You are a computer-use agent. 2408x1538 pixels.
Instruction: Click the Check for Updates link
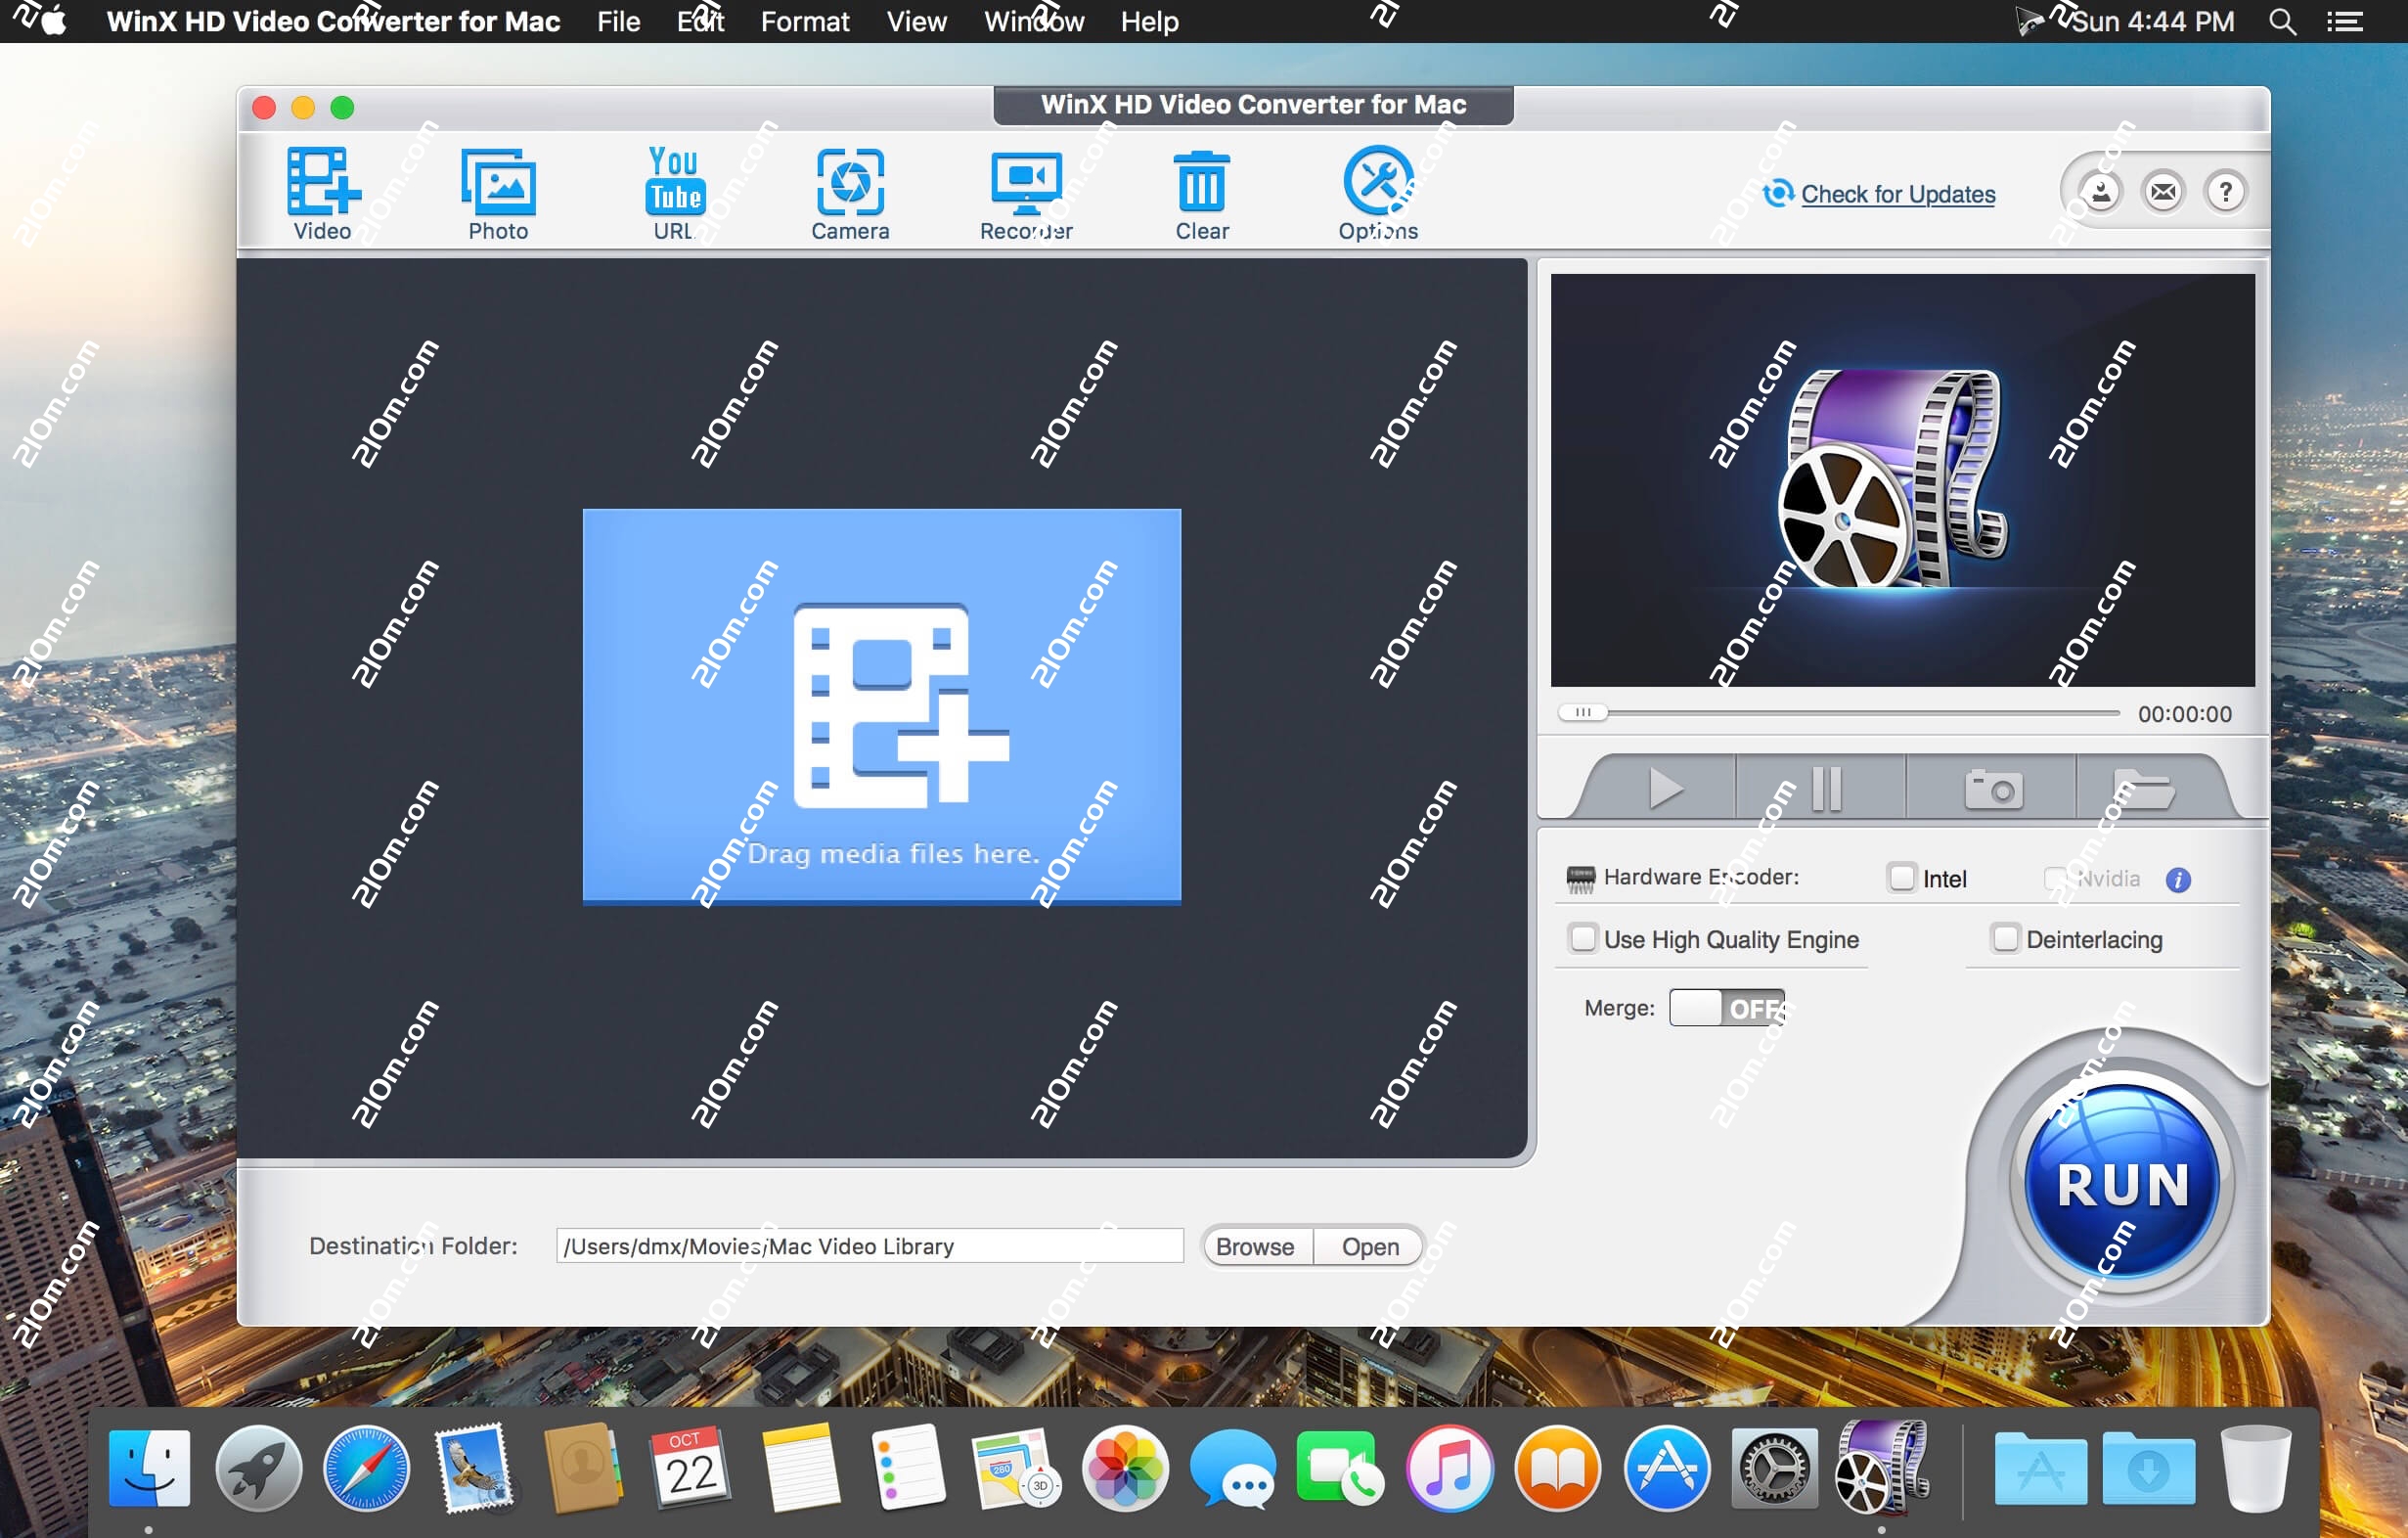coord(1897,194)
